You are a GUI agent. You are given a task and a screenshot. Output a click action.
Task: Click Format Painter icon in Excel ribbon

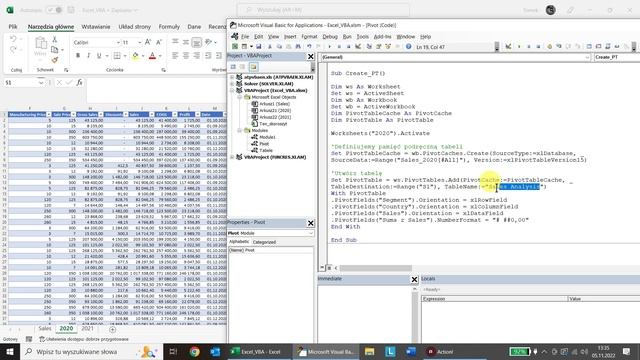(54, 60)
